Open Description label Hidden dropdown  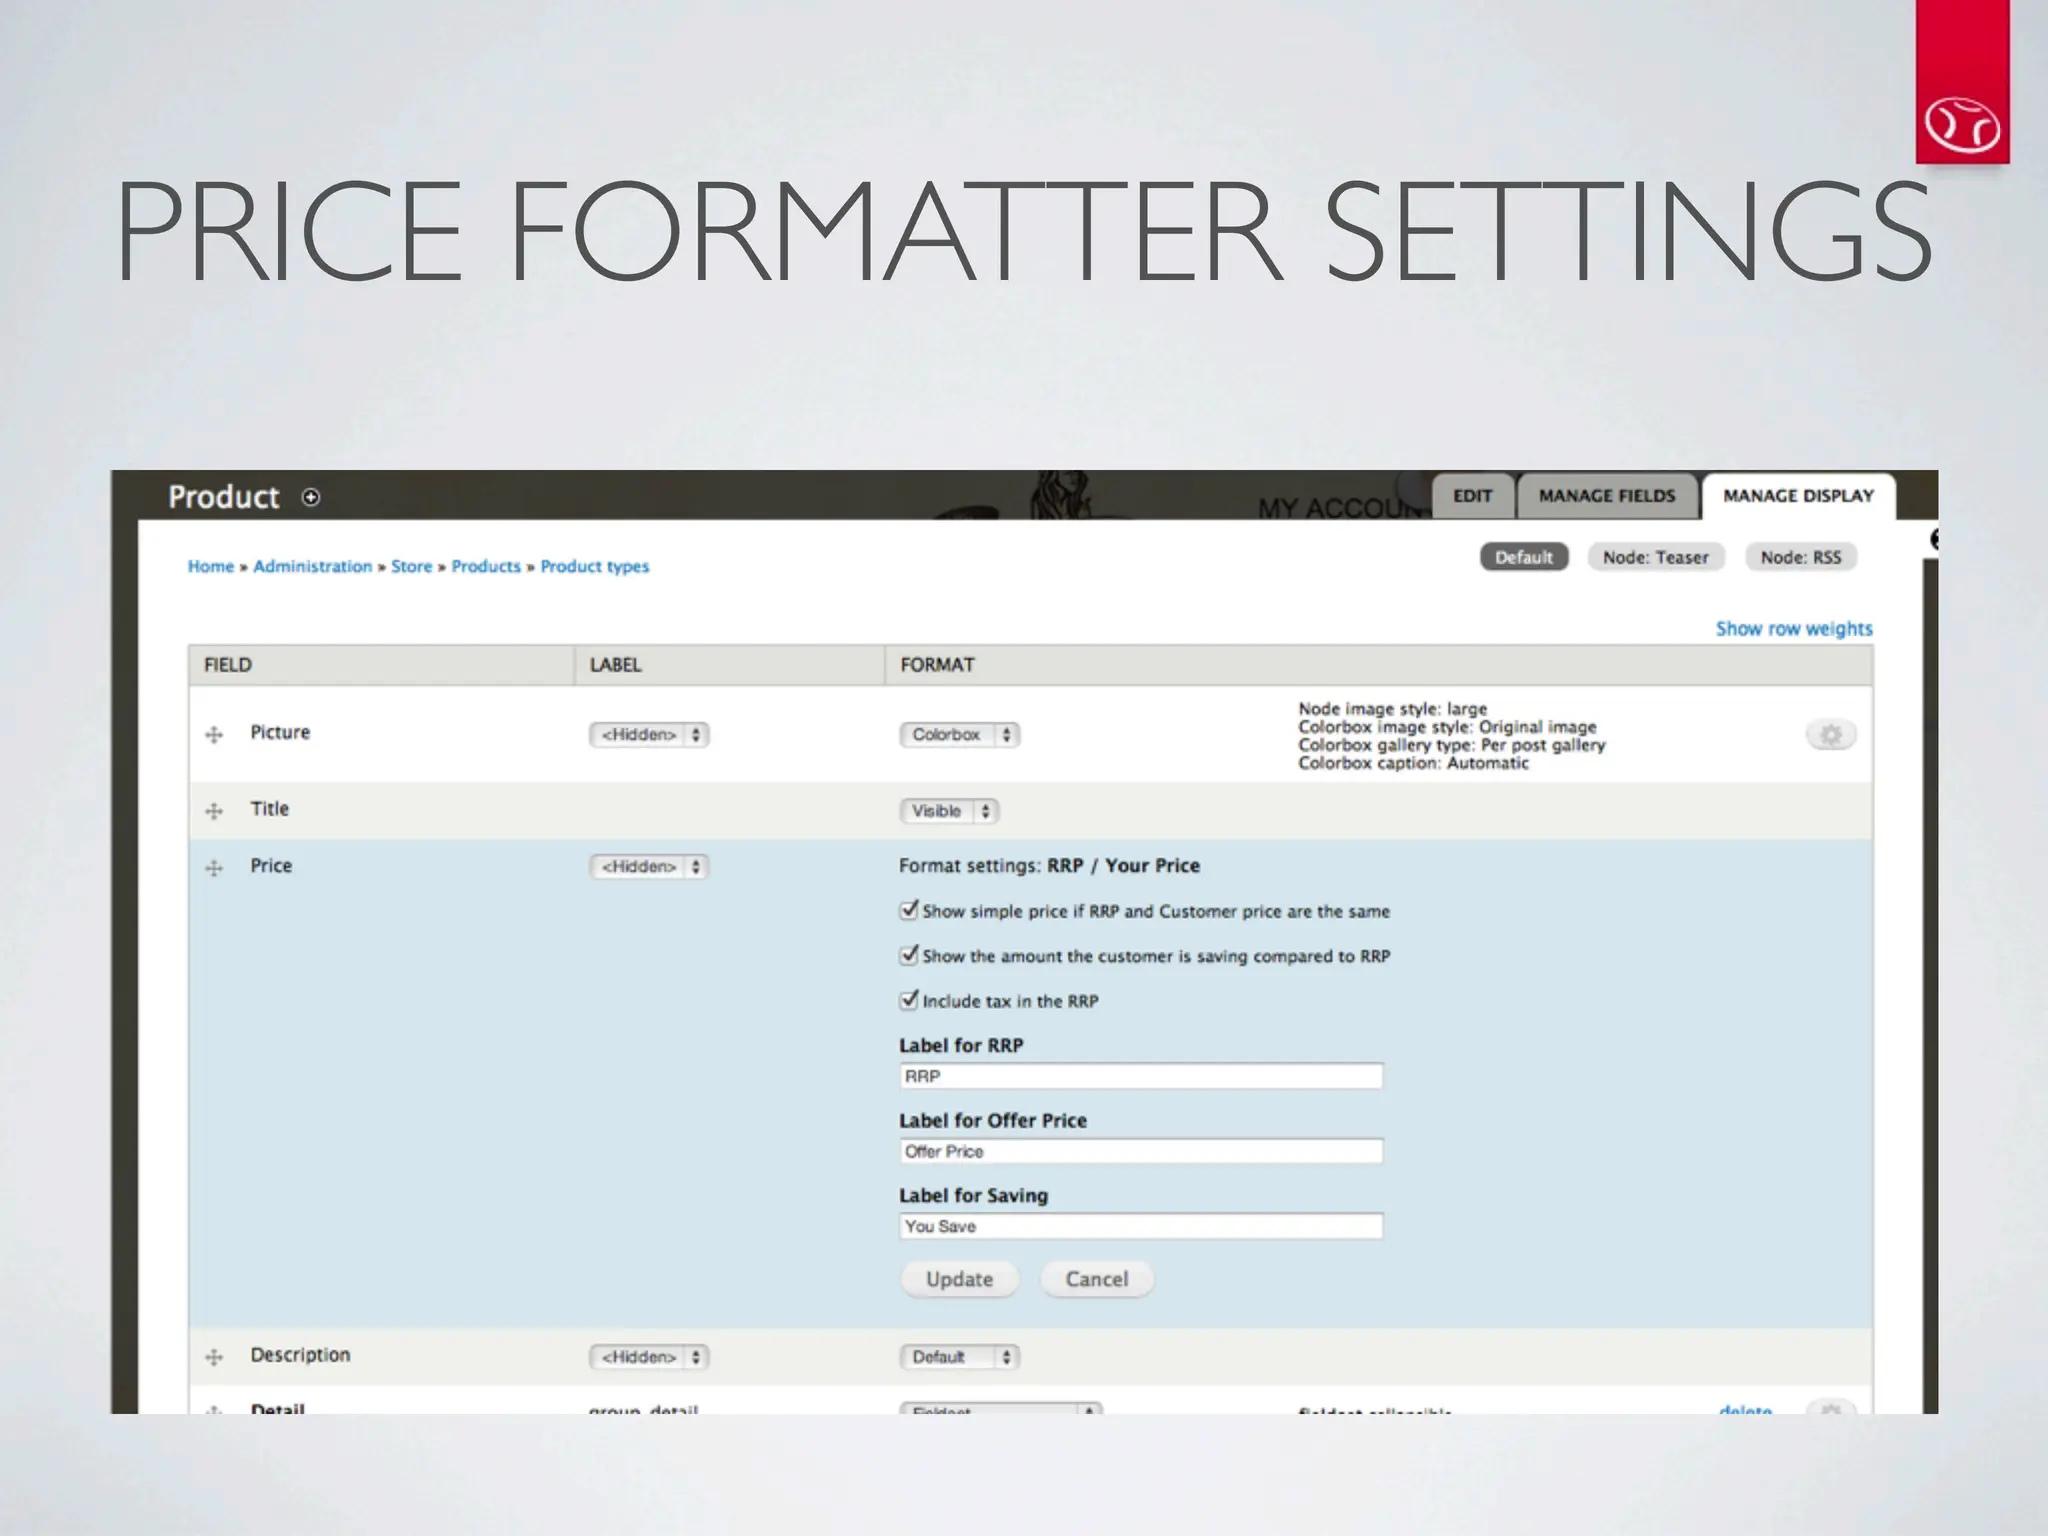649,1357
